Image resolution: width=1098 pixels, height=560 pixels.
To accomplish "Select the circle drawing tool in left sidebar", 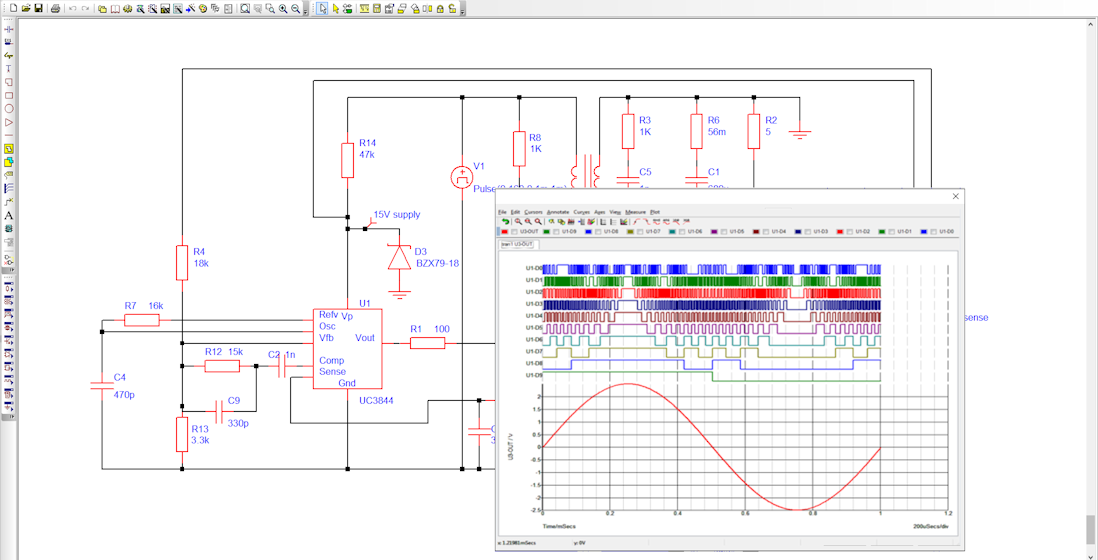I will point(9,108).
